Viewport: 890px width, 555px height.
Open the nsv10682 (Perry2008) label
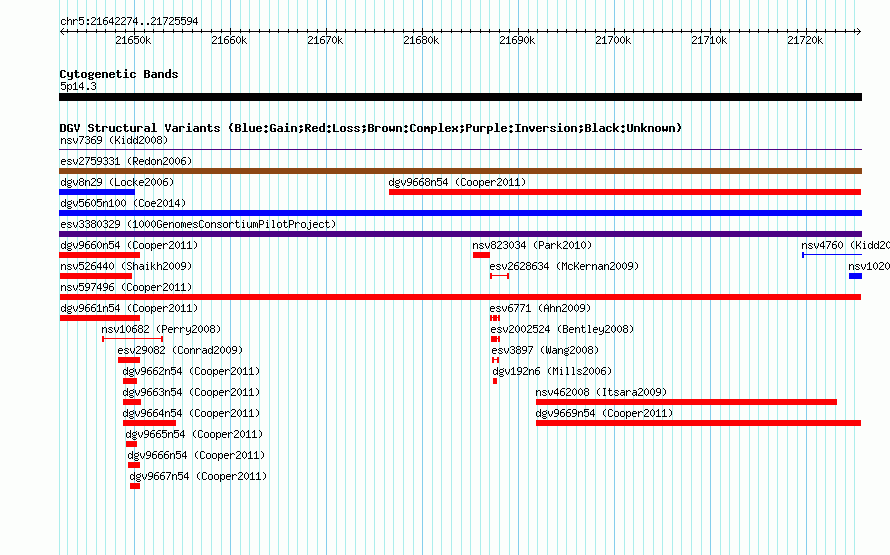161,329
